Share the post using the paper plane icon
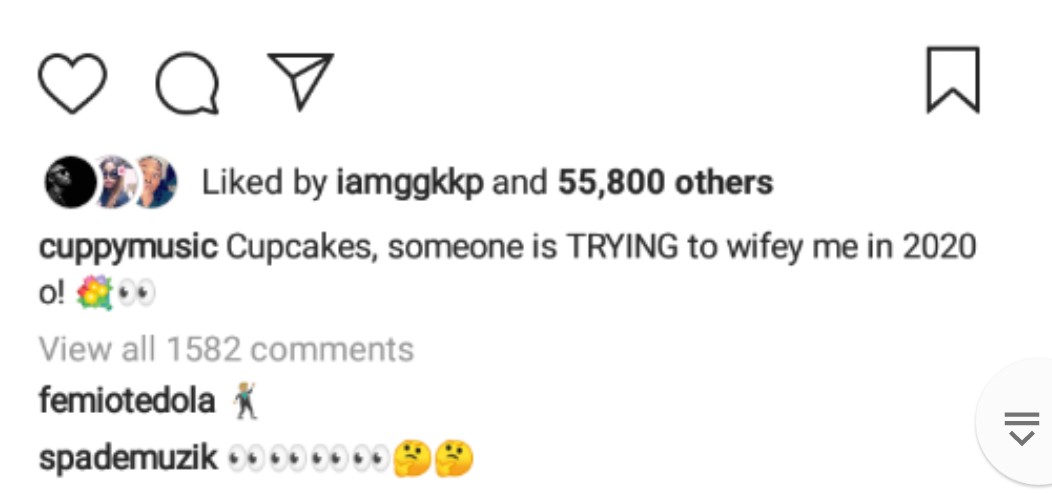Viewport: 1052px width, 493px height. (x=299, y=80)
